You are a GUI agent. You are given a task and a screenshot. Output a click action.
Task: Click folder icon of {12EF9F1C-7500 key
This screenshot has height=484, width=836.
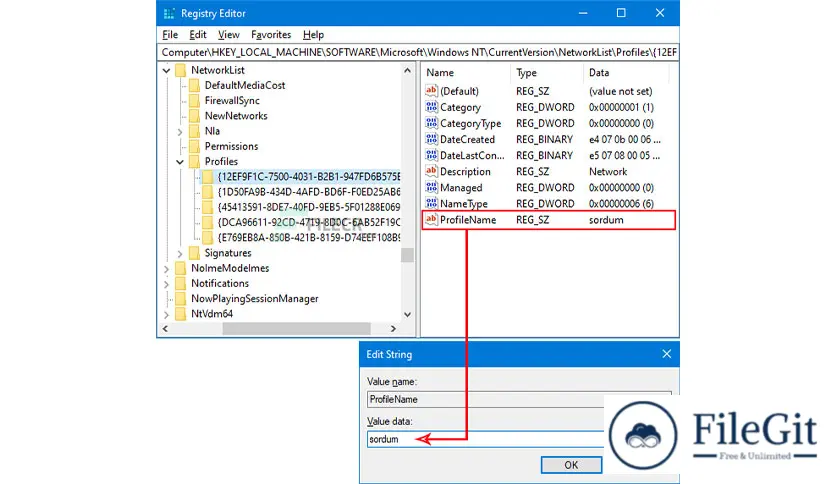(207, 176)
